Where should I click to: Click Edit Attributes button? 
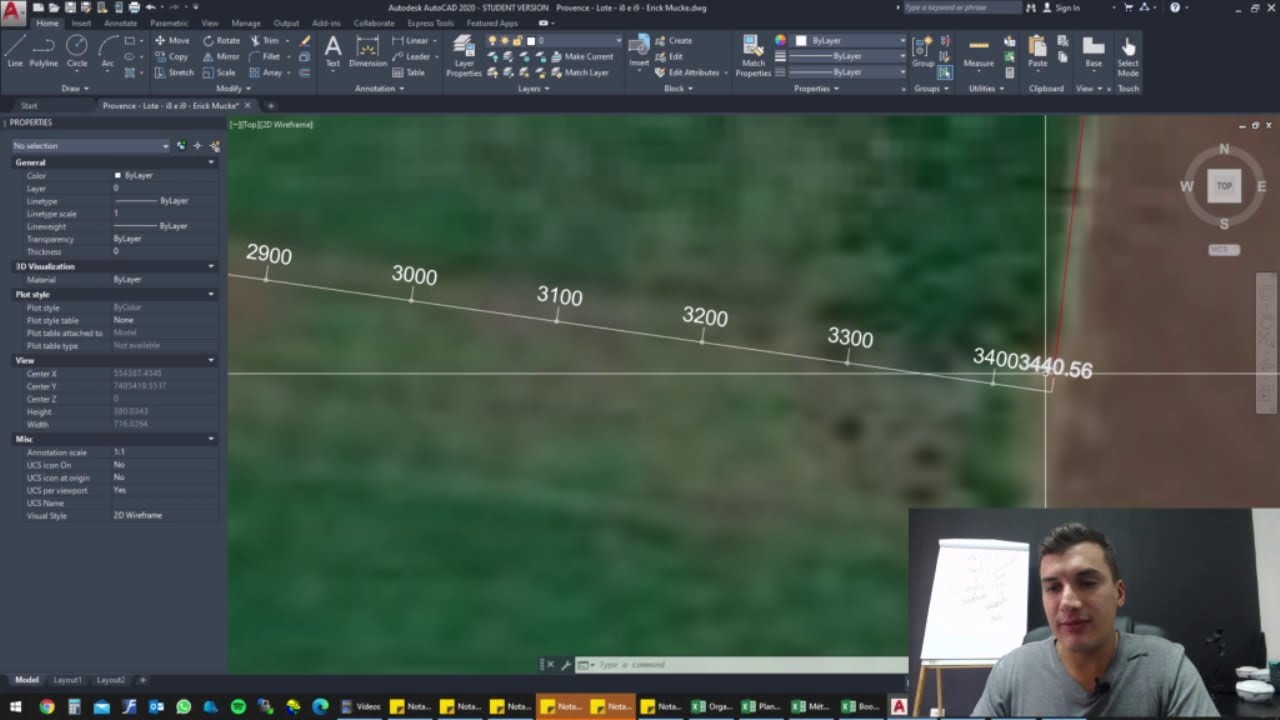pos(688,73)
